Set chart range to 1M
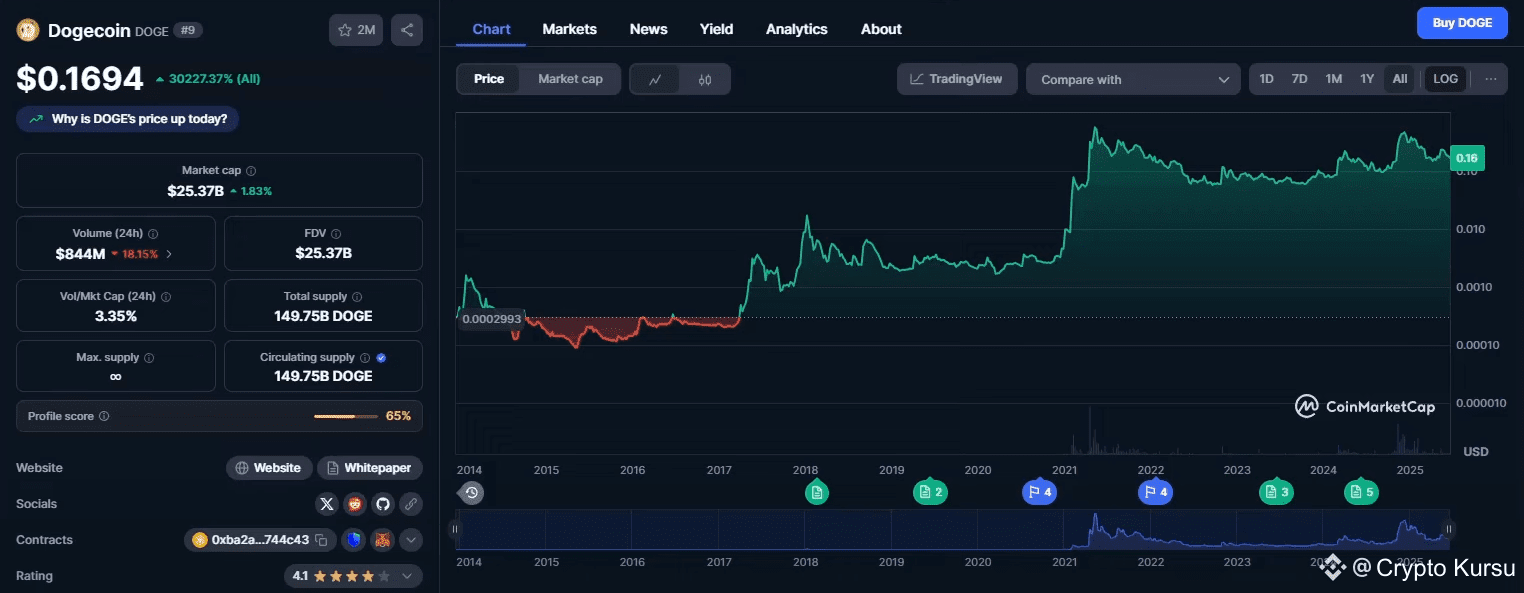This screenshot has width=1524, height=593. pyautogui.click(x=1333, y=79)
